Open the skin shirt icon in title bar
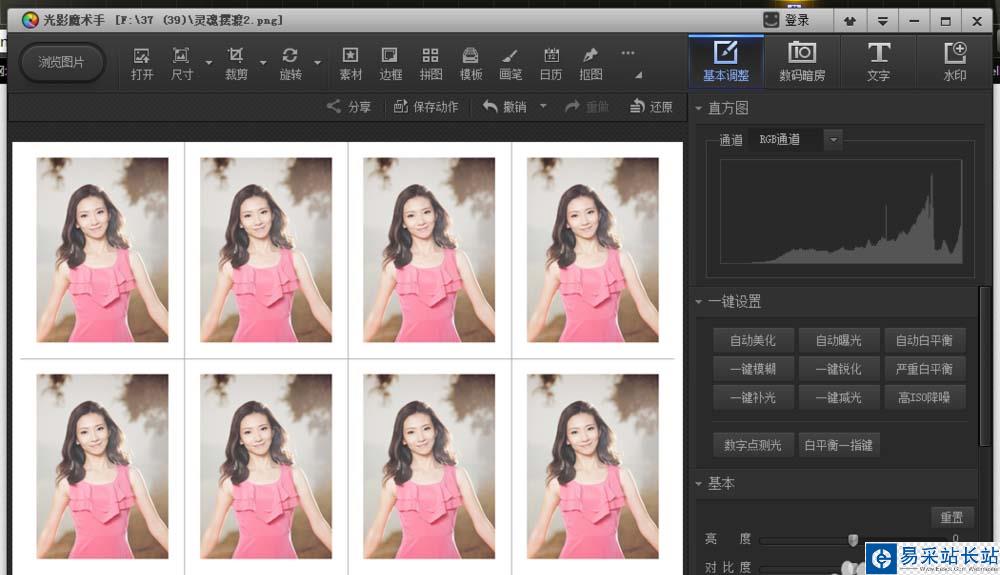The image size is (1000, 575). (x=850, y=21)
